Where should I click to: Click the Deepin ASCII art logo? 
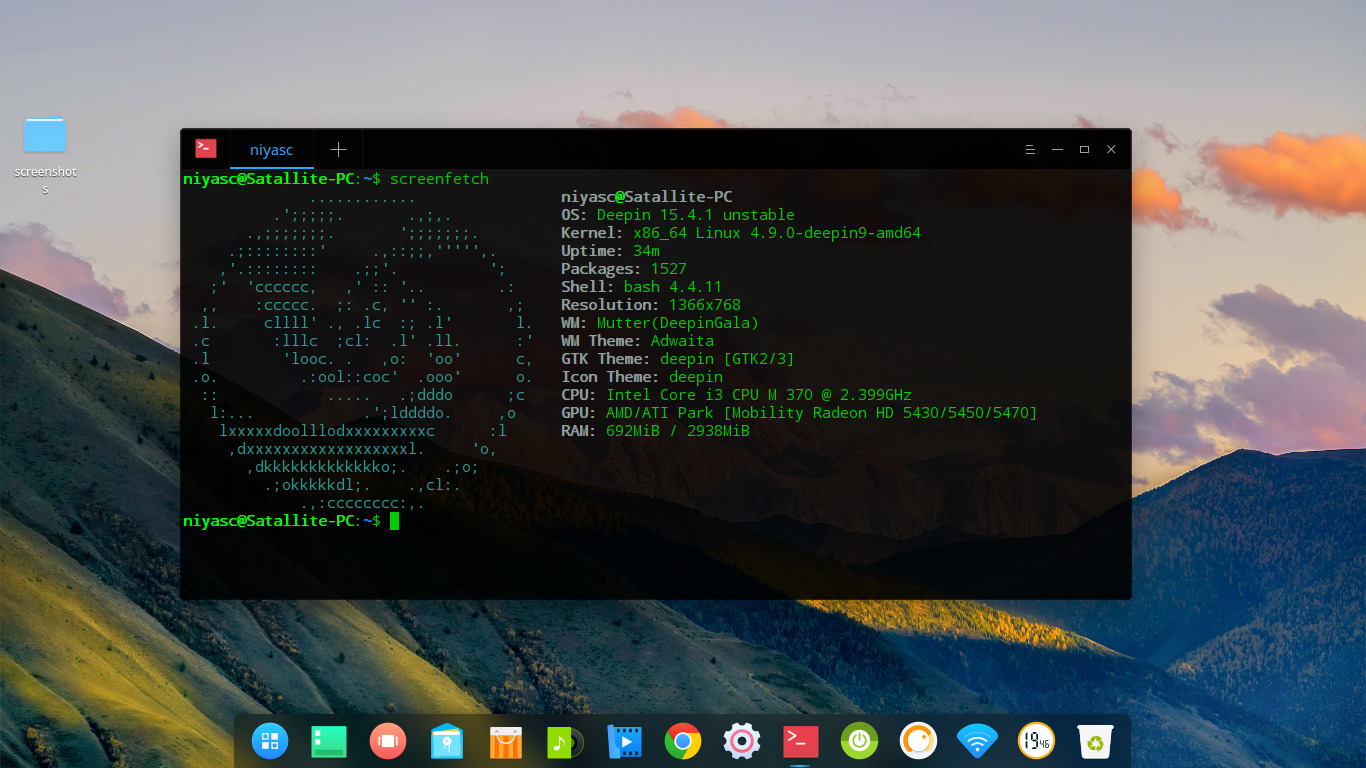[362, 350]
